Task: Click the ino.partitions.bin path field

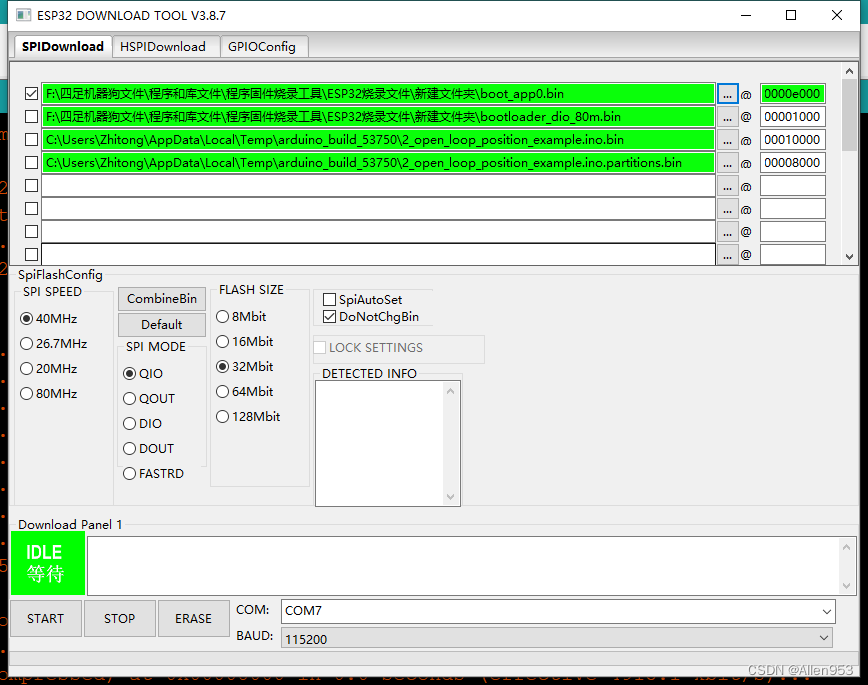Action: 379,163
